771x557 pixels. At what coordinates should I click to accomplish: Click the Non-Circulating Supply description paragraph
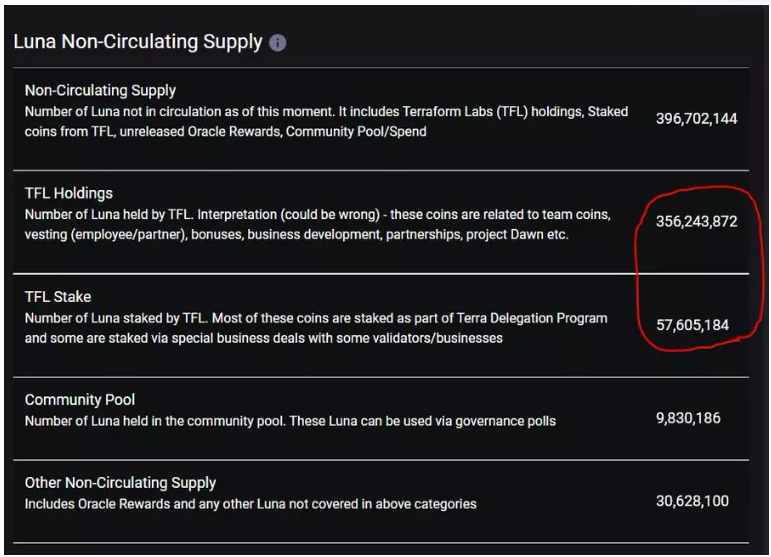[326, 121]
